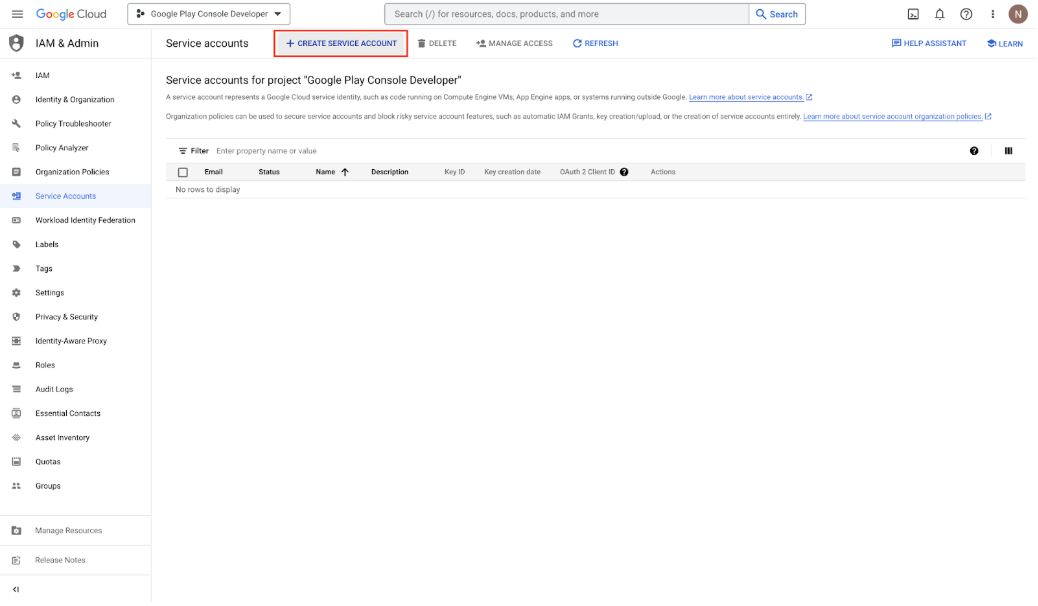The image size is (1038, 606).
Task: Click the Filter icon
Action: (183, 151)
